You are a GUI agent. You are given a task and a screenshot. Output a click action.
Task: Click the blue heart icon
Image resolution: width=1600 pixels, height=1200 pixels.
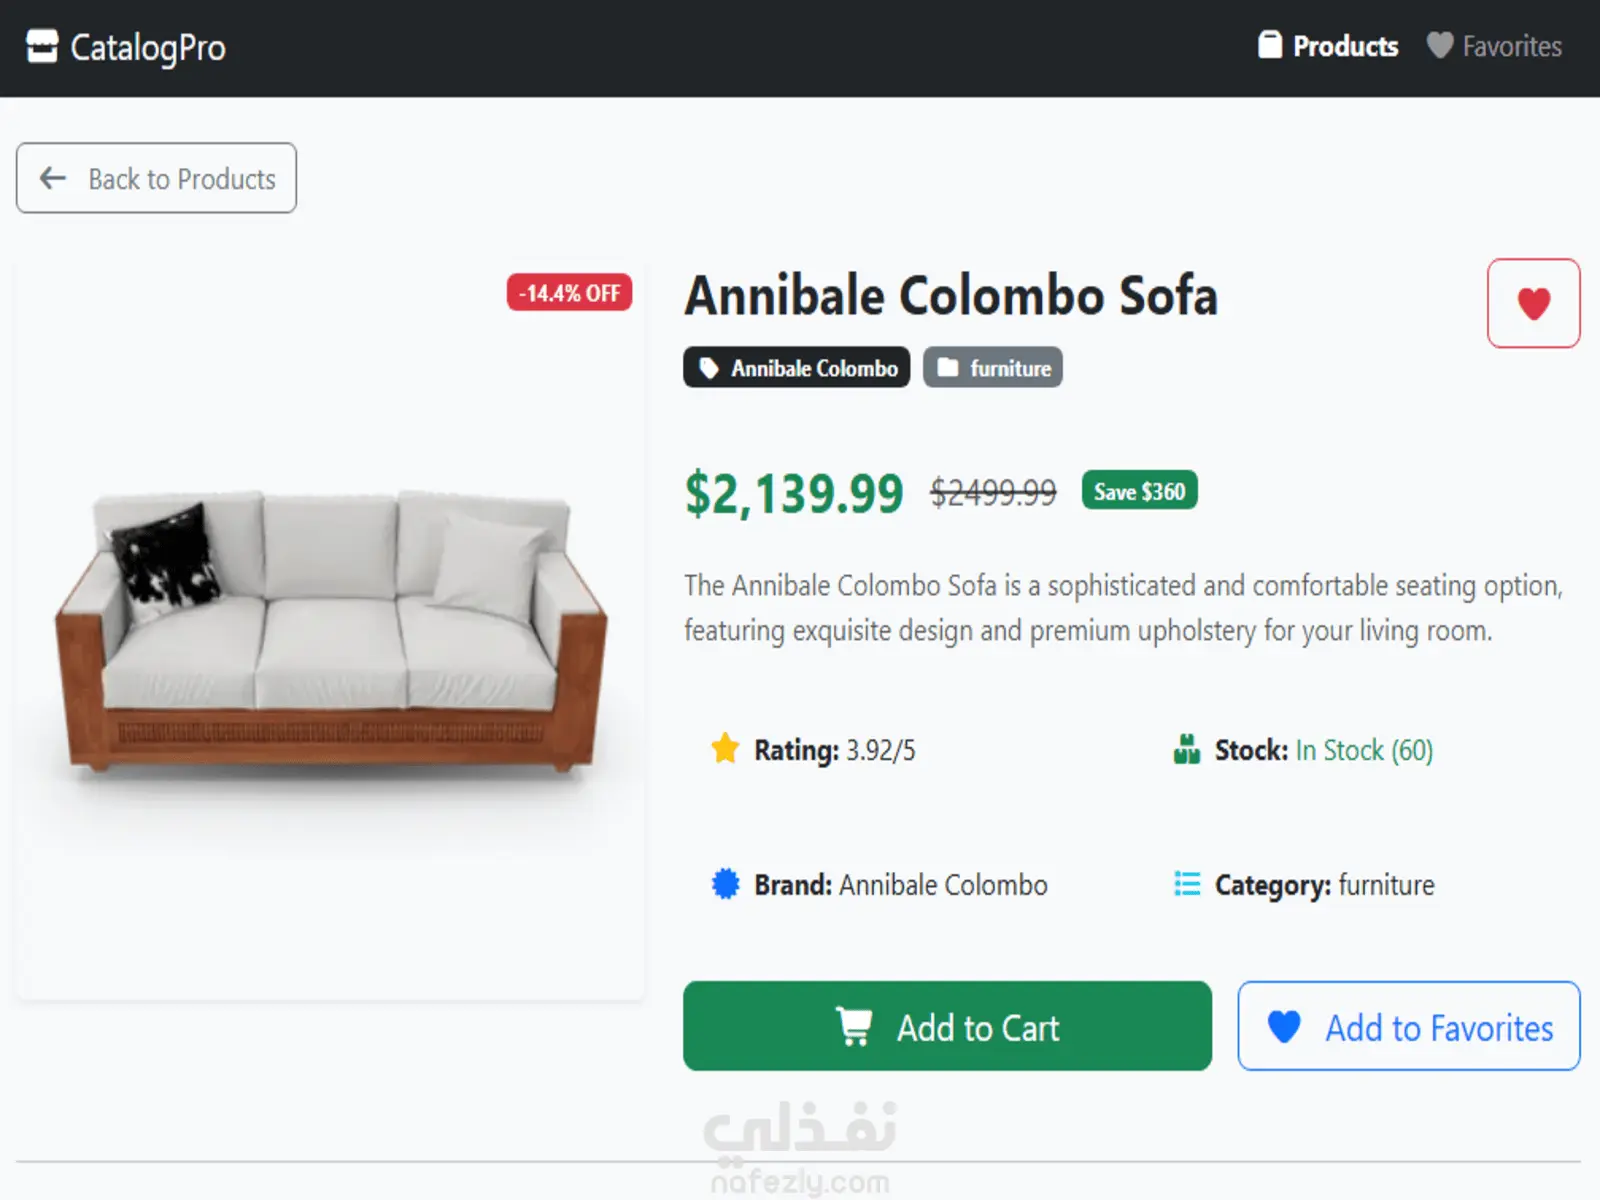click(1284, 1026)
